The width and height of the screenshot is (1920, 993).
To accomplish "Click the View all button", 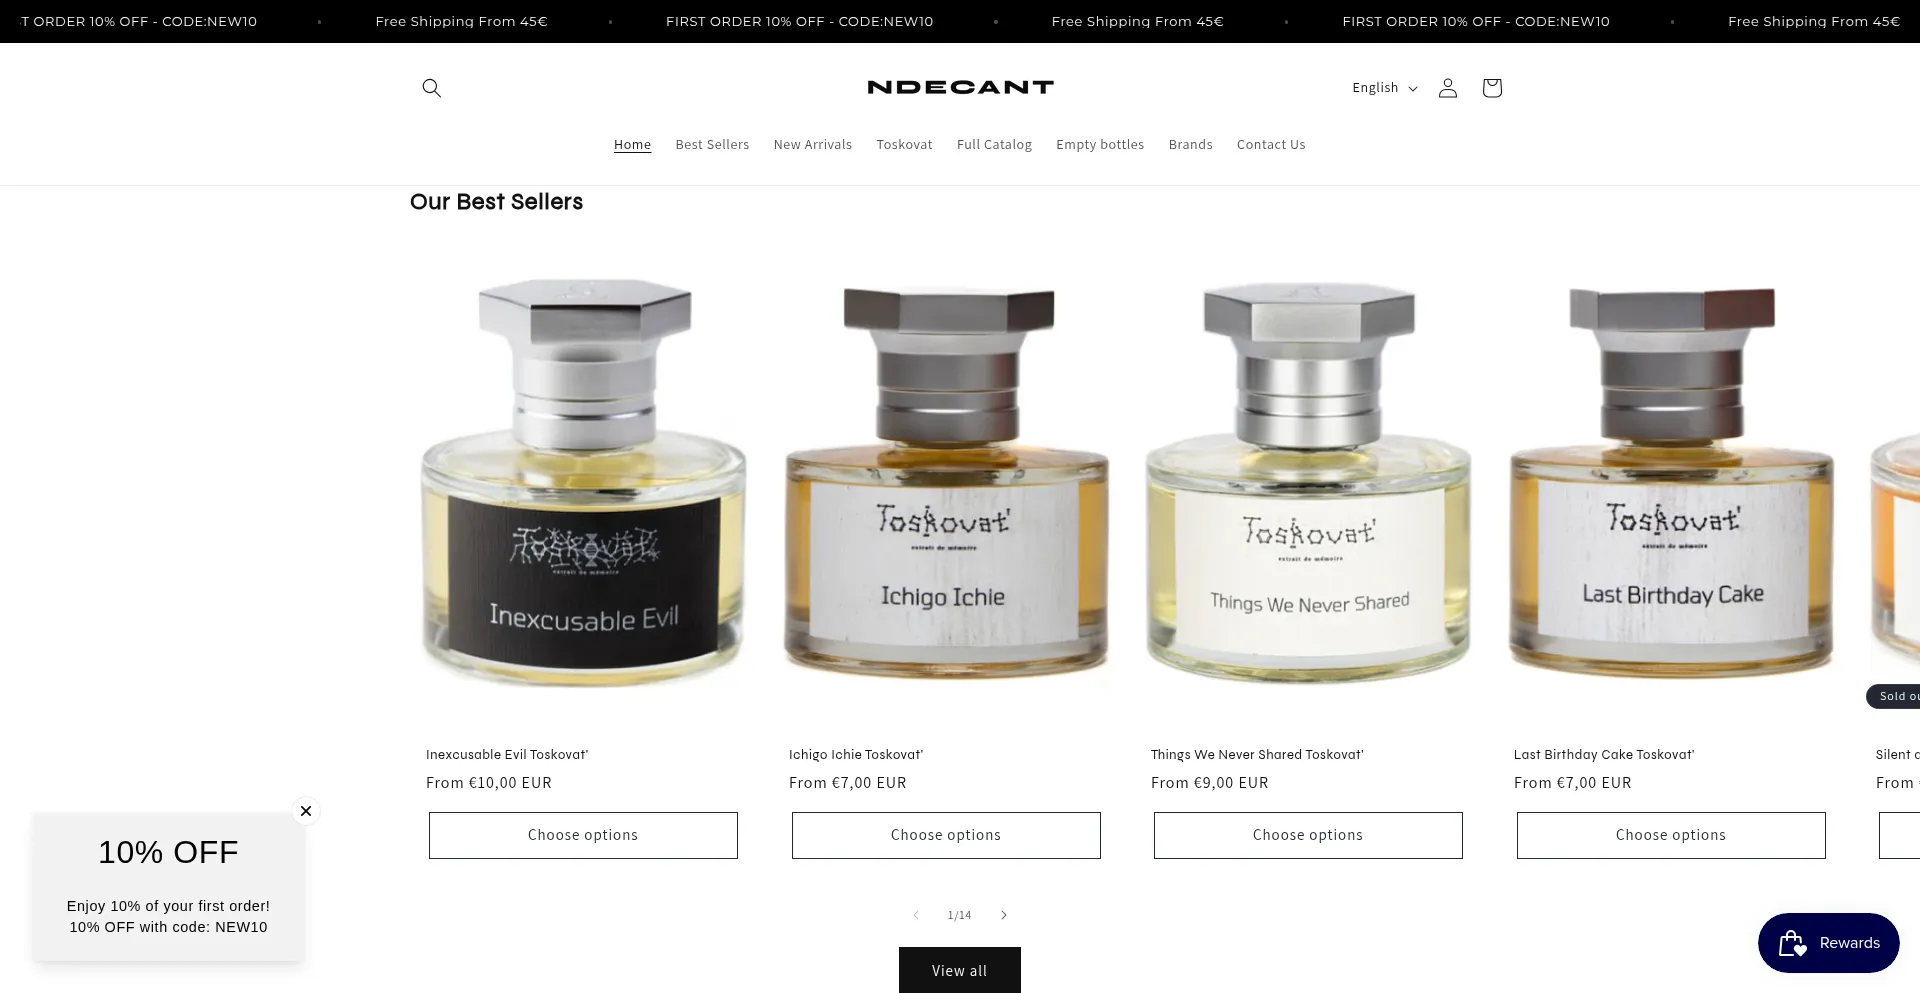I will [x=959, y=971].
